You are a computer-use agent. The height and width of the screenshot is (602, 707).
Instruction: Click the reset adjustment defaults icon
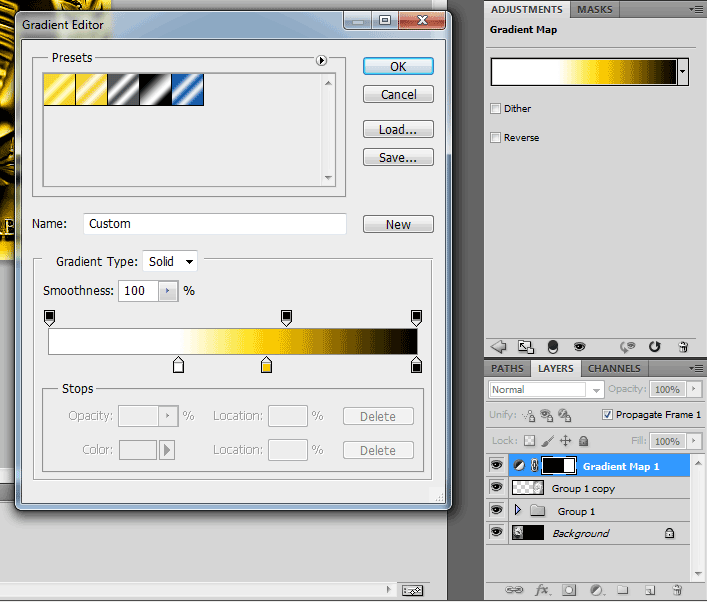[x=654, y=347]
